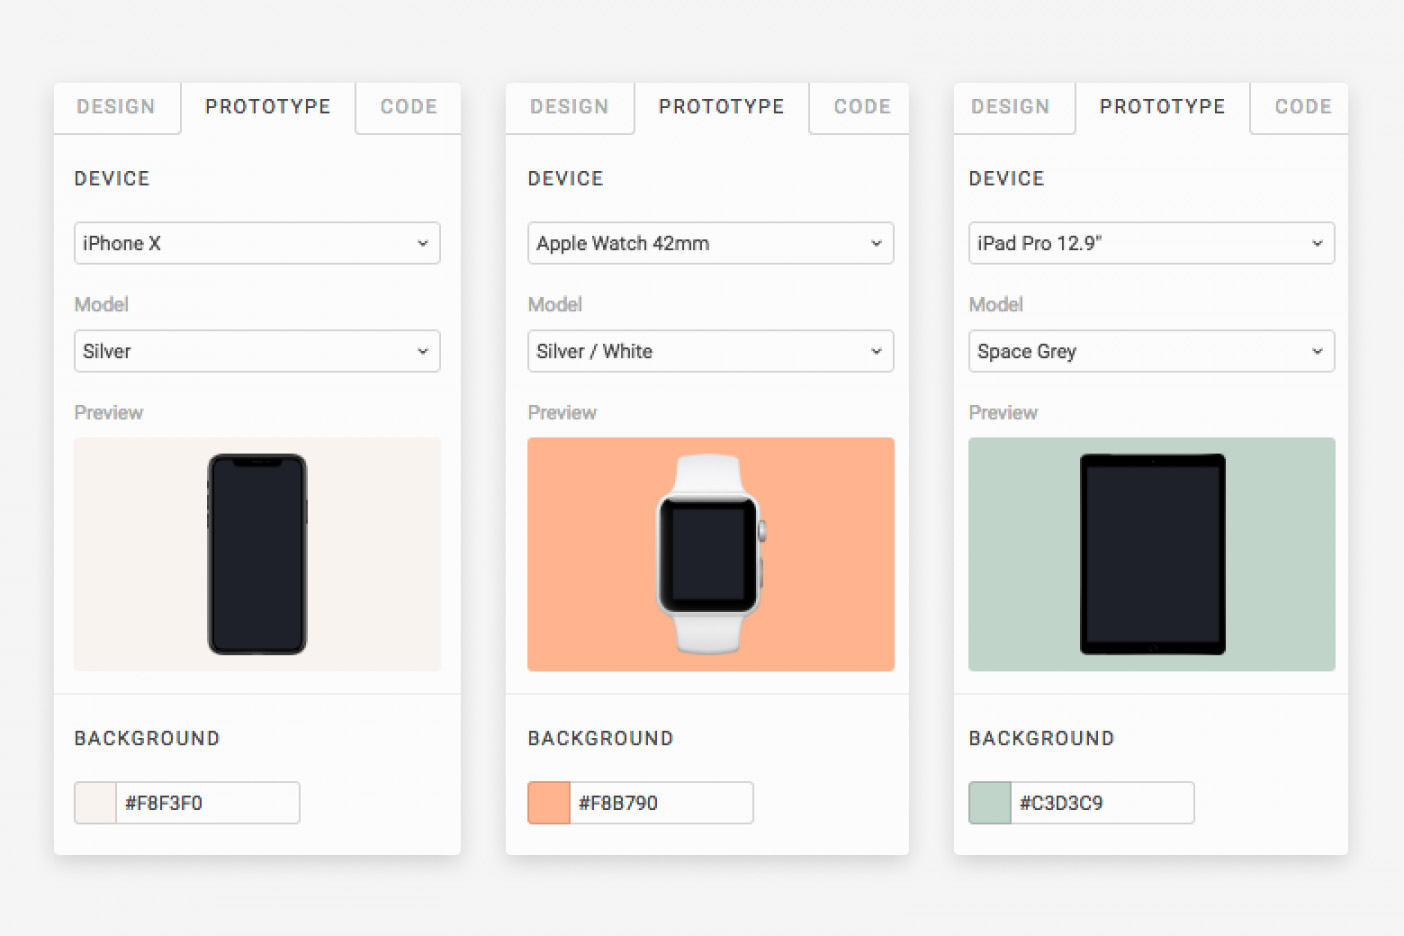Switch to the Code tab in the iPhone X panel

coord(409,107)
